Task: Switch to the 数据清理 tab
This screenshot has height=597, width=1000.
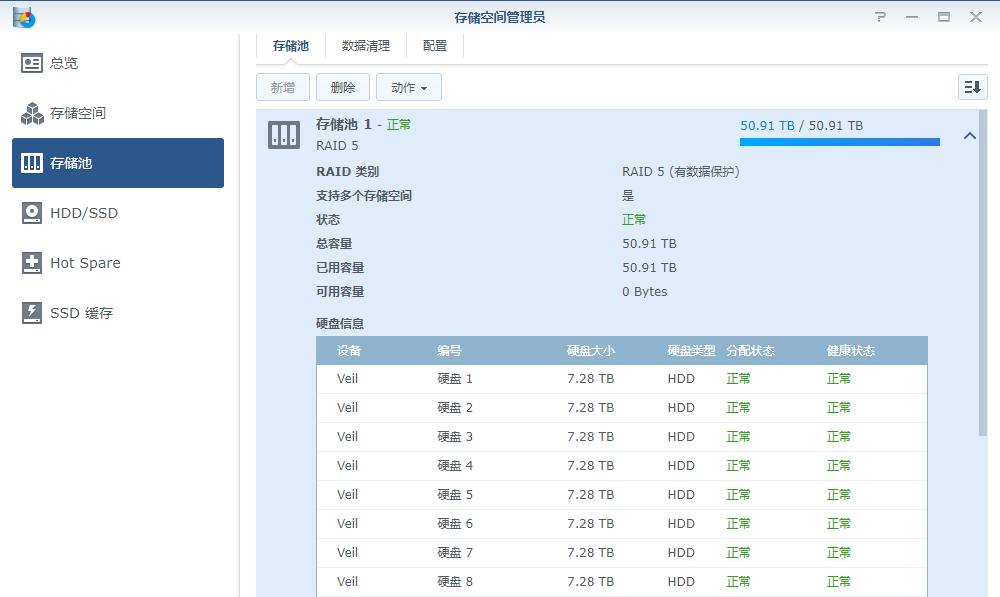Action: point(367,45)
